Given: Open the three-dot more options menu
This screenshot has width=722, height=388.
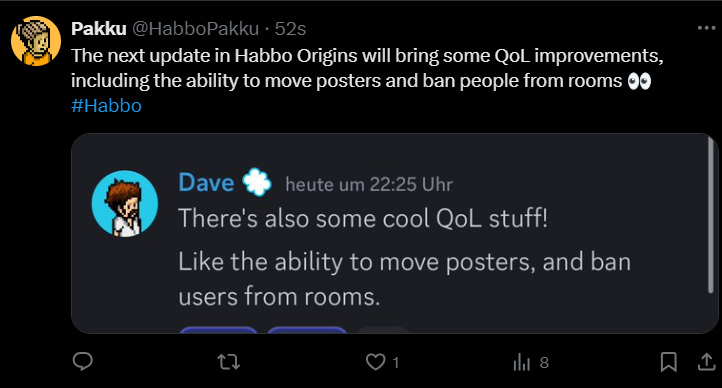Looking at the screenshot, I should (x=706, y=28).
